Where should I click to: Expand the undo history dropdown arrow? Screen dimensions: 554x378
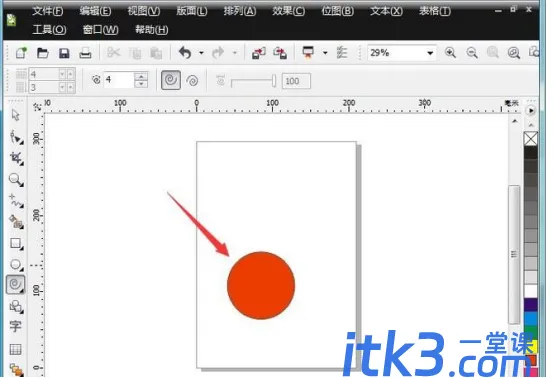click(201, 53)
